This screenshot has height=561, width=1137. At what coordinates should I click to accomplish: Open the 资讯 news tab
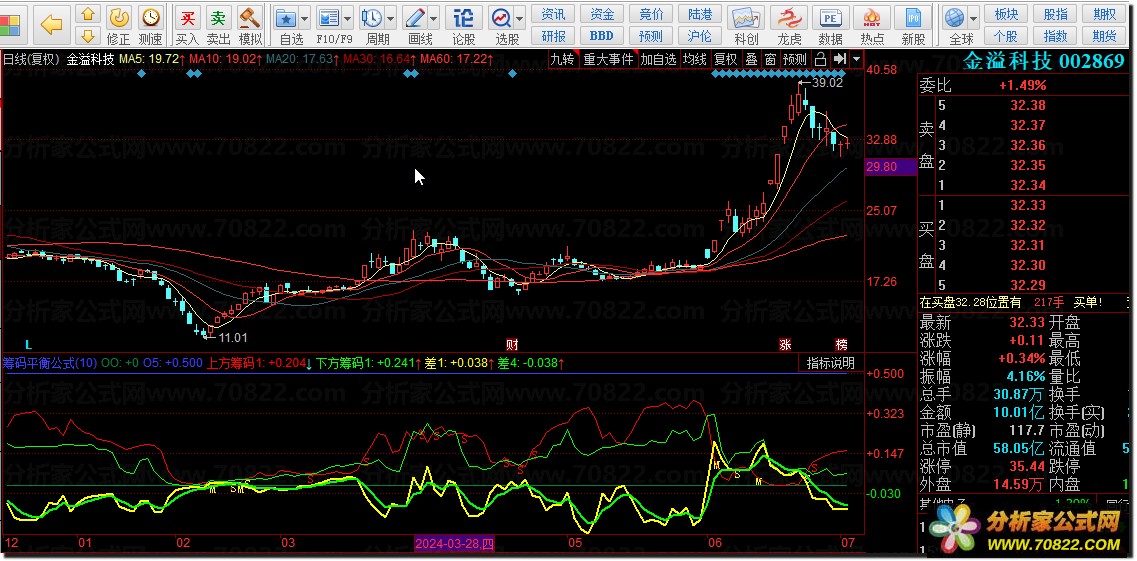(x=553, y=14)
